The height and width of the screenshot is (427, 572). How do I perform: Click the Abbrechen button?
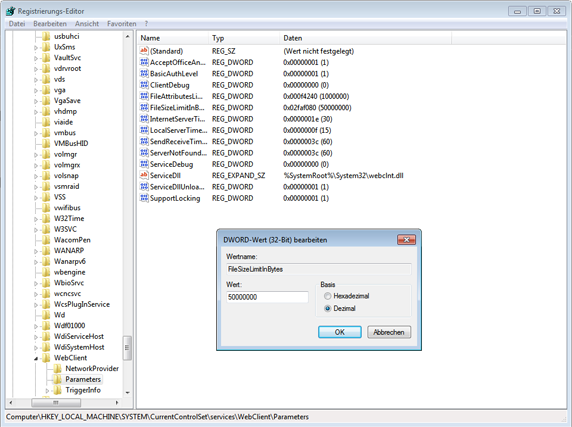(389, 332)
